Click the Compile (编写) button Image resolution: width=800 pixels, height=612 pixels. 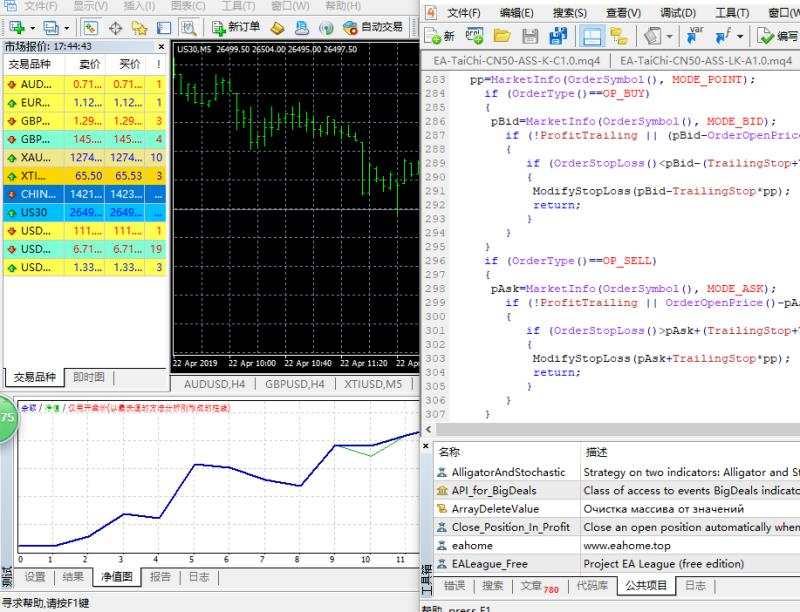[778, 36]
